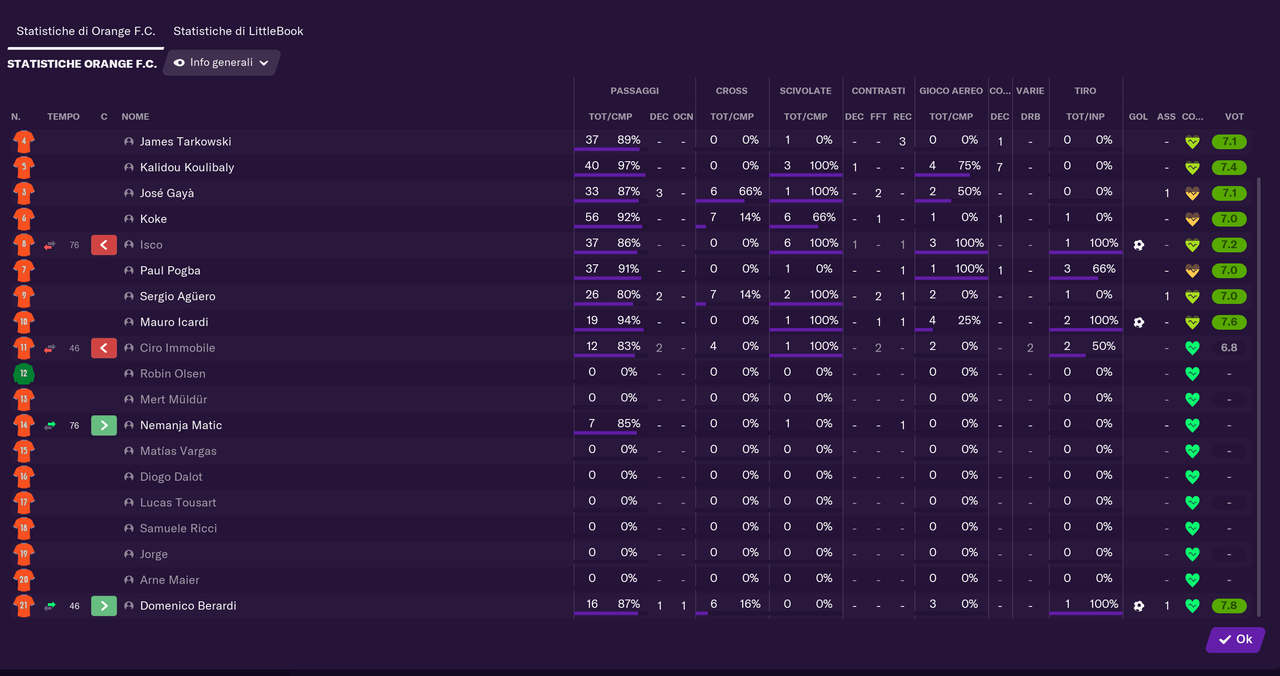Click the checkmark icon on Ok button

pos(1225,640)
